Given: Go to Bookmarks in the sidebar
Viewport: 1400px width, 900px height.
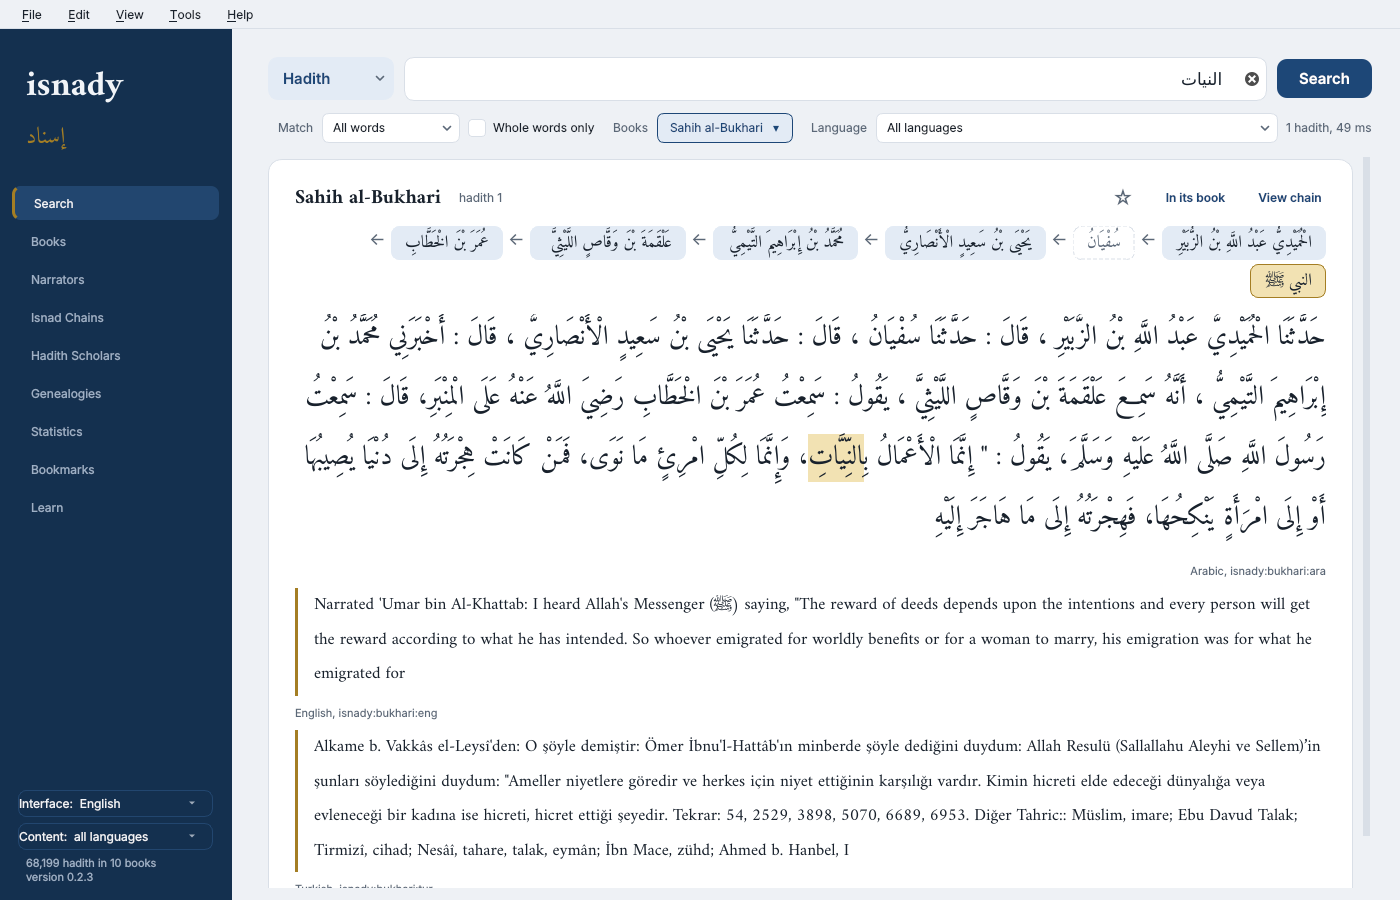Looking at the screenshot, I should pos(116,470).
